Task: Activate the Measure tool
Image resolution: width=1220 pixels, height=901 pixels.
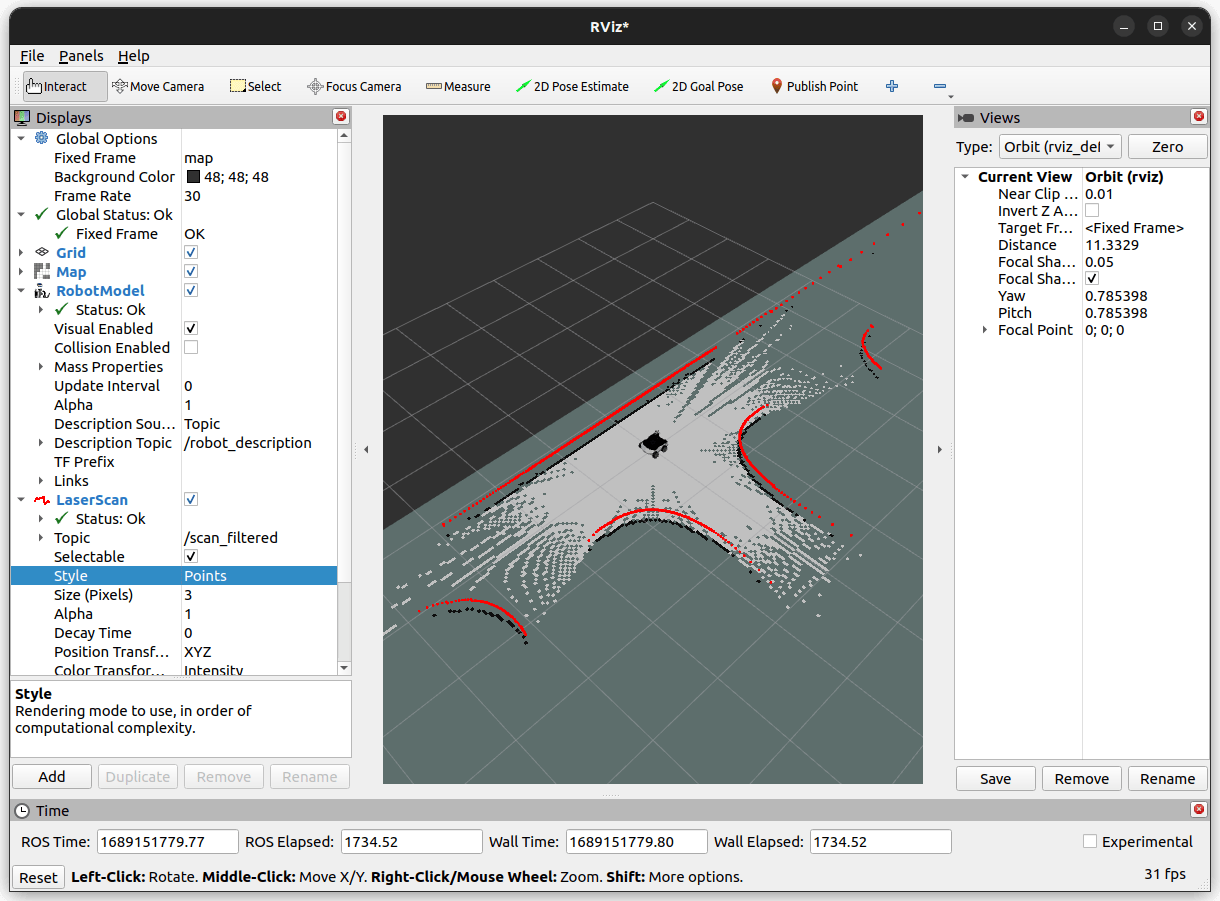Action: pyautogui.click(x=458, y=87)
